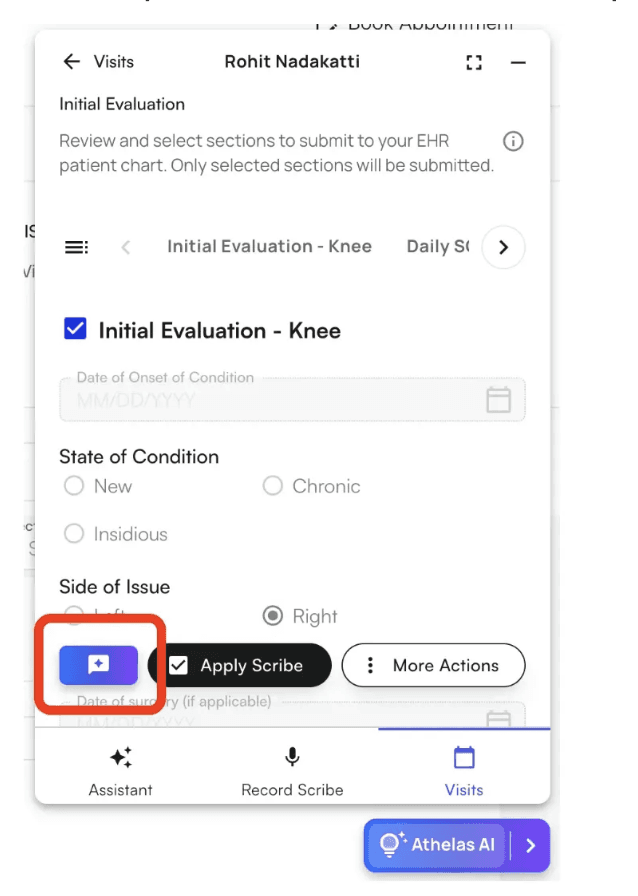Click the Apply Scribe button
Screen dimensions: 638x896
coord(239,665)
